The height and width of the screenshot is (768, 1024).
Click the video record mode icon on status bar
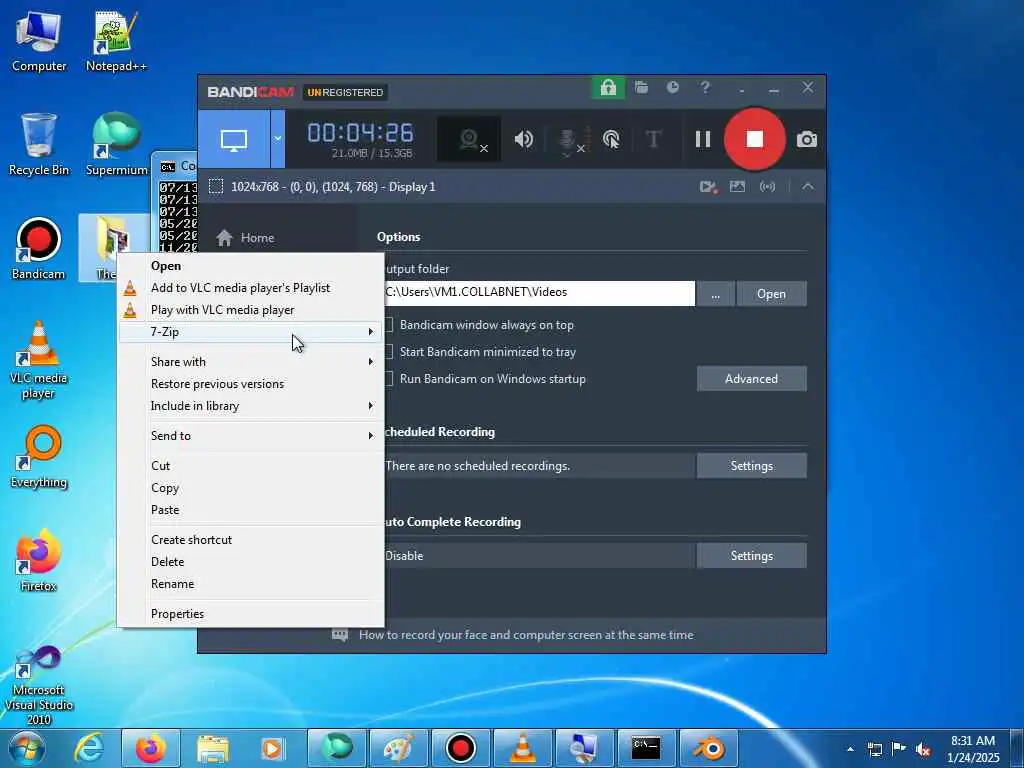point(709,187)
